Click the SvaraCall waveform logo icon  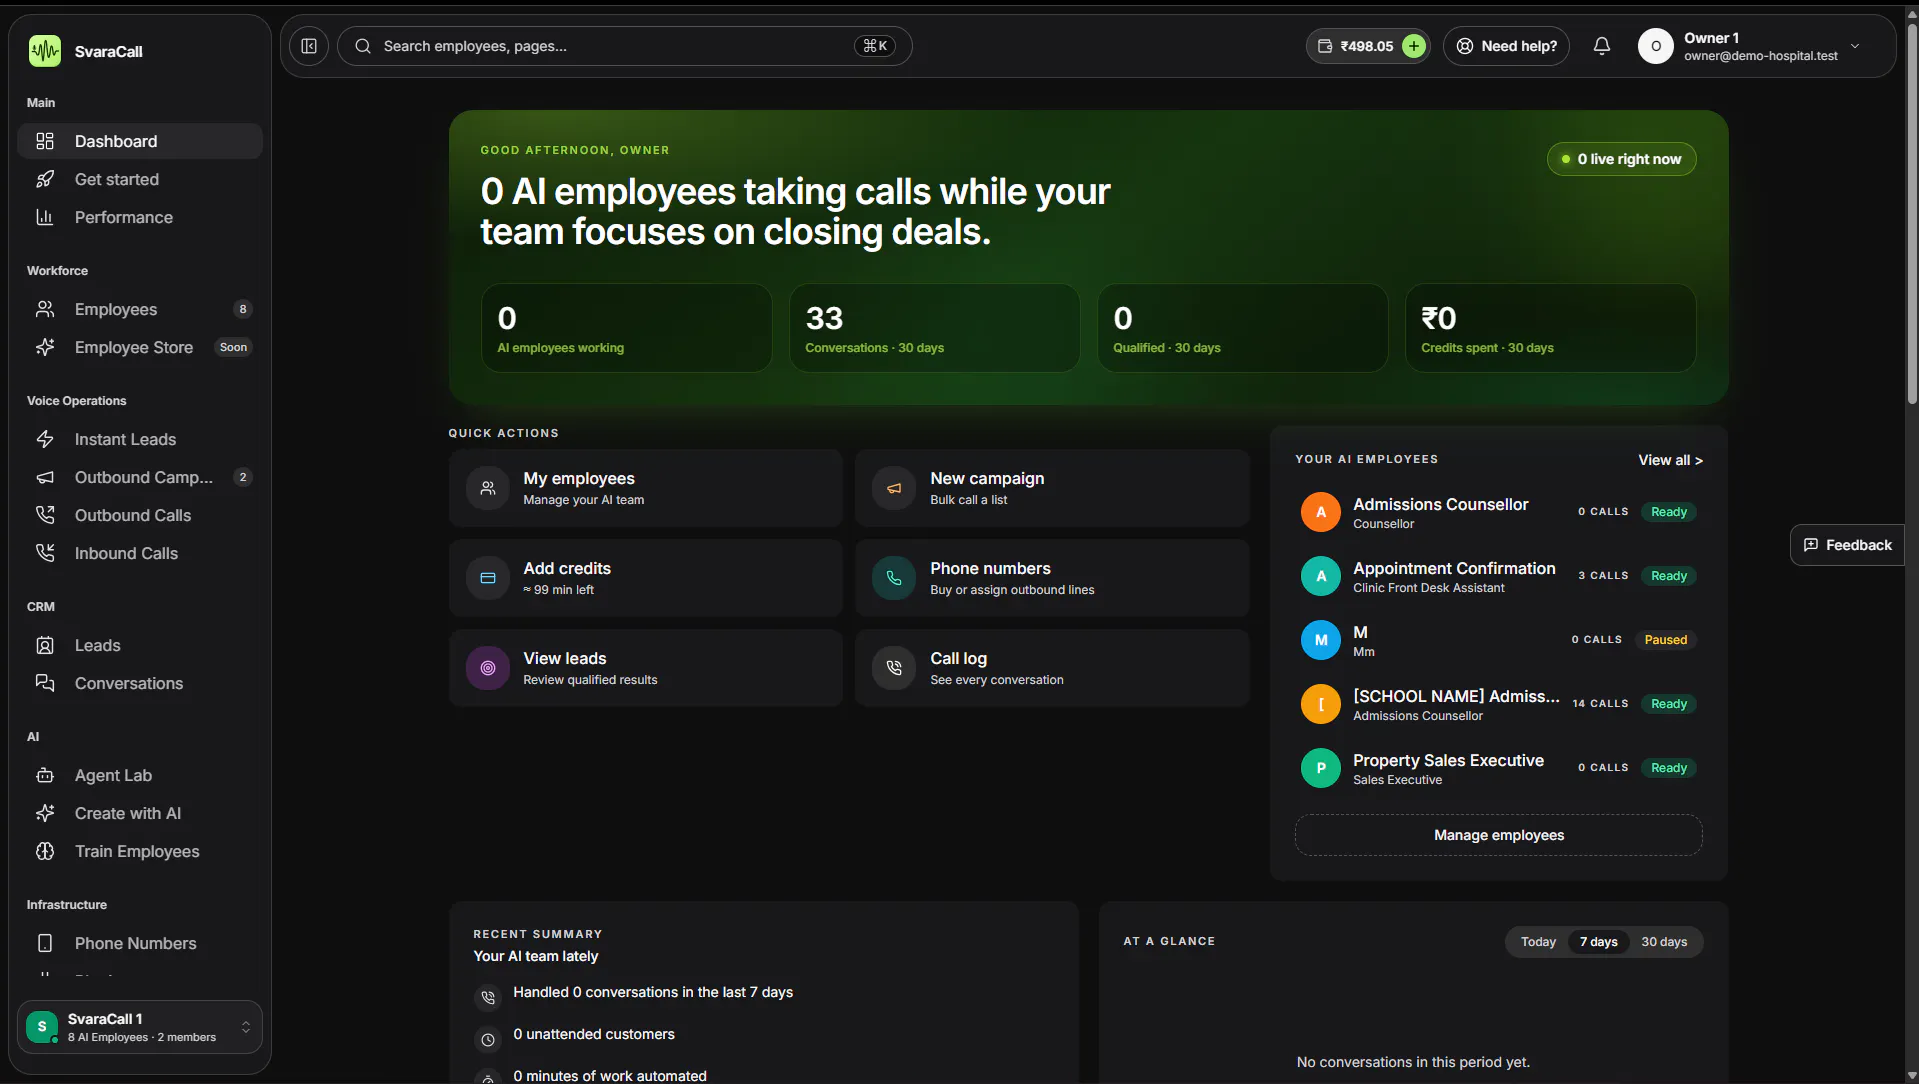(x=44, y=51)
